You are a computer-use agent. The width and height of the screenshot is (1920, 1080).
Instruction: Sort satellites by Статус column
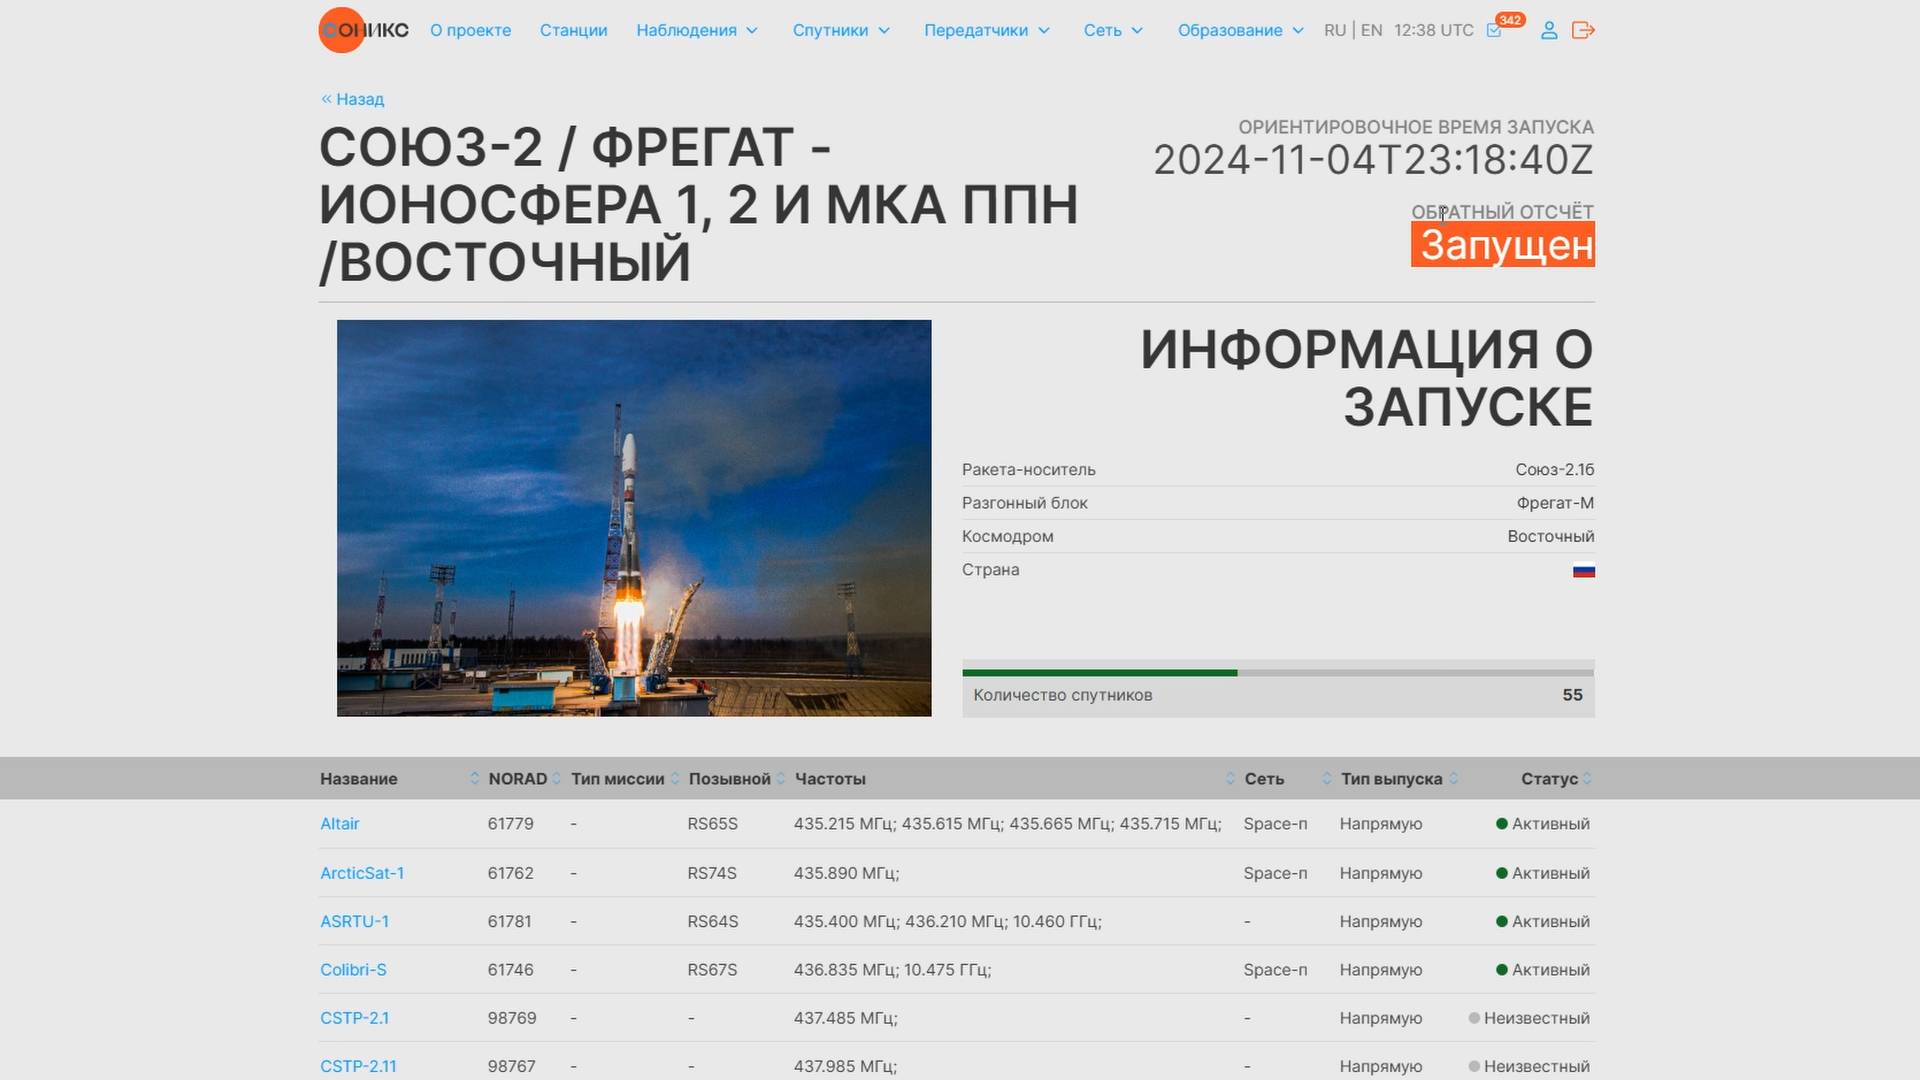(1588, 778)
